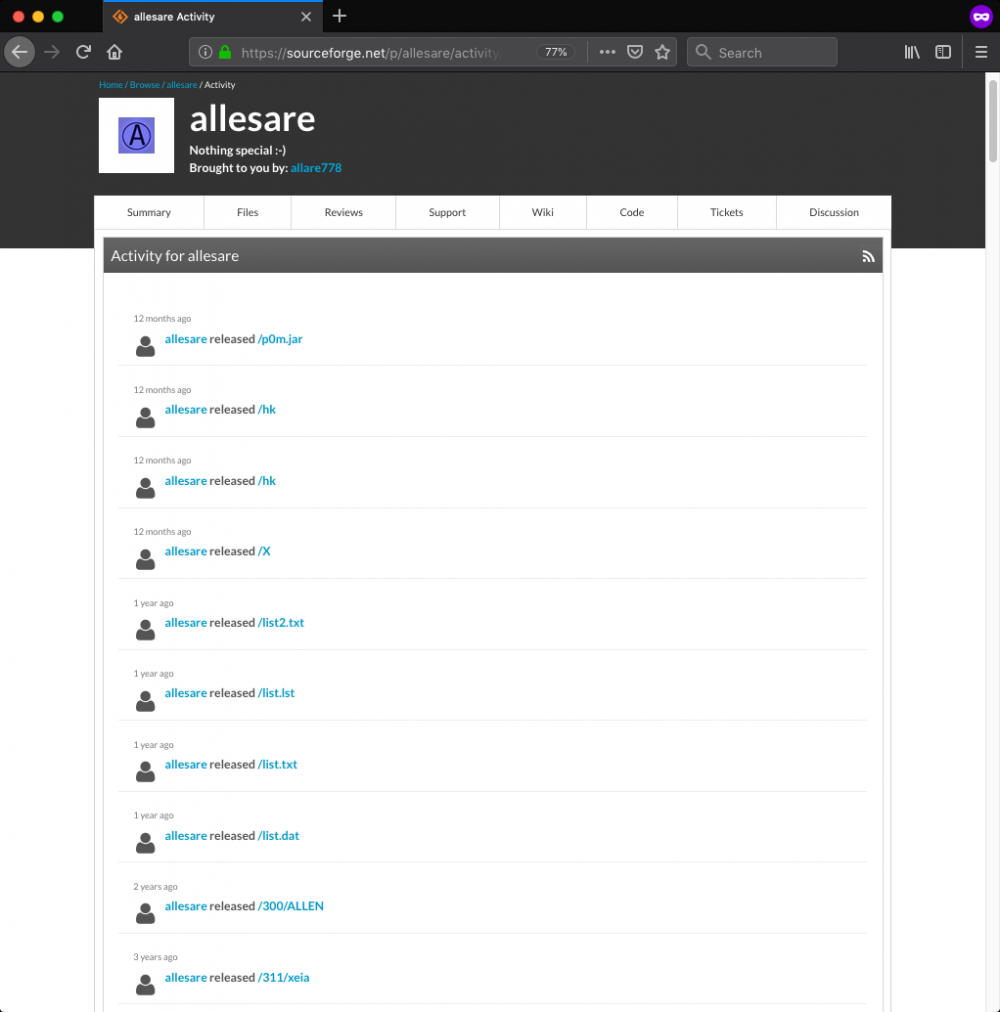
Task: Open the Summary tab
Action: tap(149, 212)
